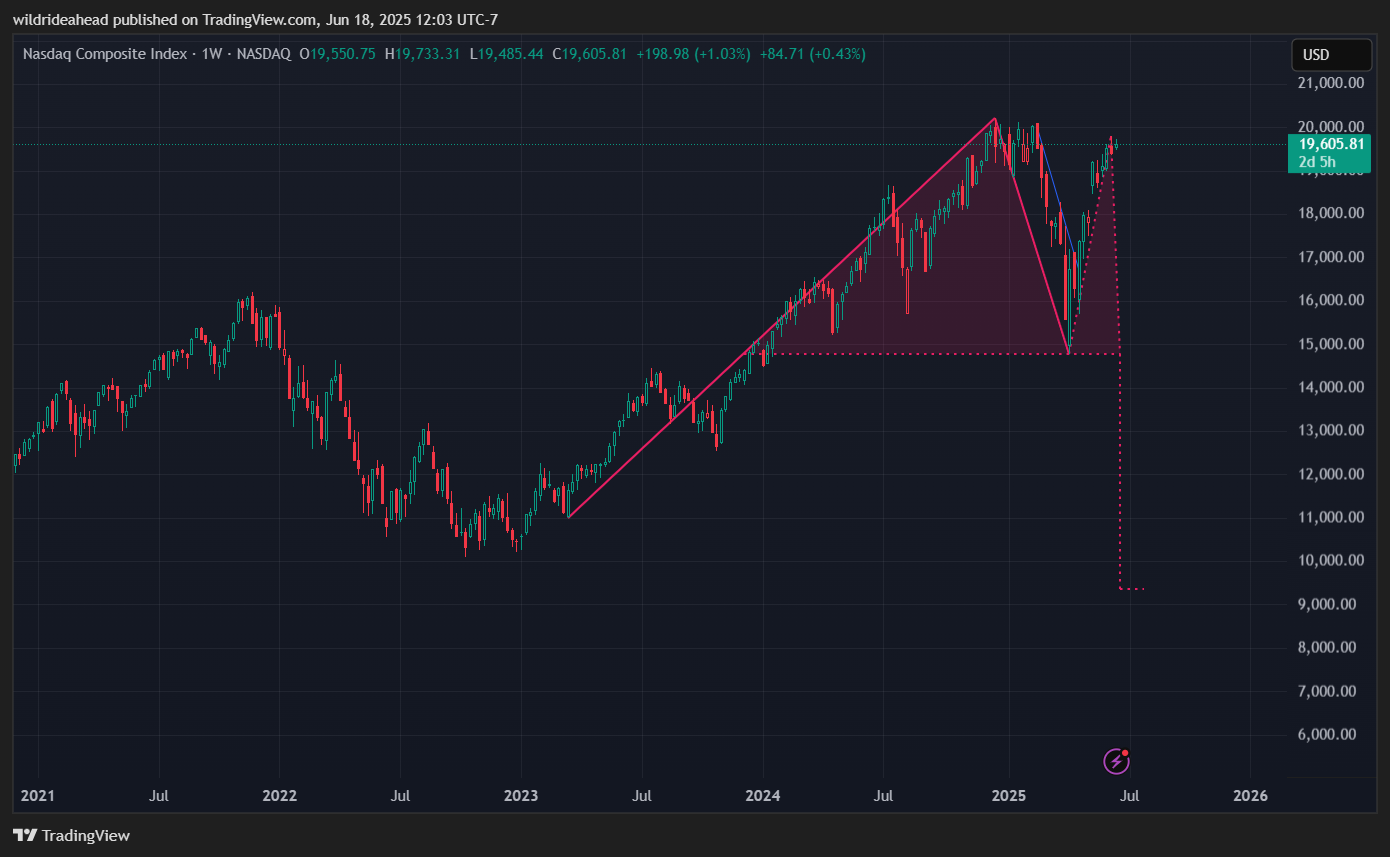1390x857 pixels.
Task: Click the 10,000.00 price axis label
Action: [1331, 560]
